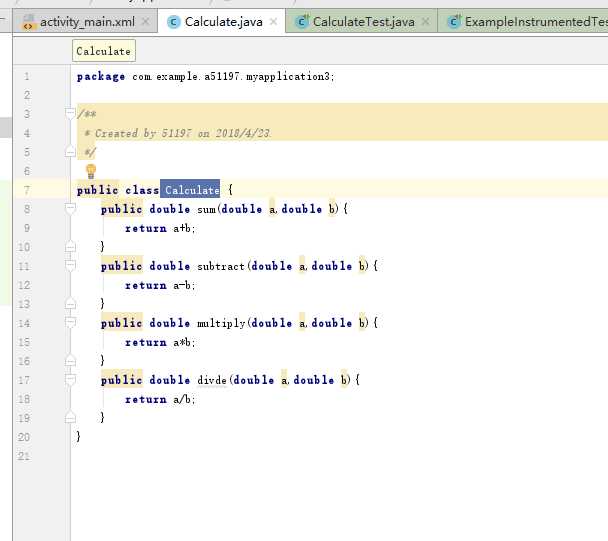Click the class icon on Calculate.java tab
Image resolution: width=608 pixels, height=541 pixels.
174,22
